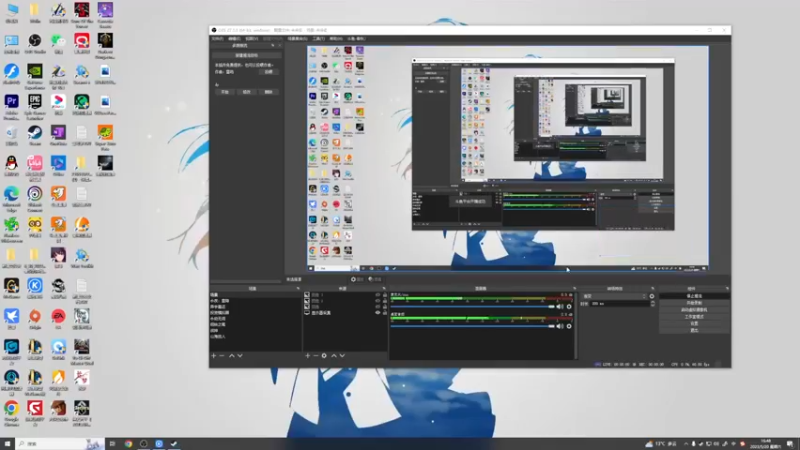Pop out the Audio Mixer panel header icon
The image size is (800, 450).
click(x=574, y=288)
